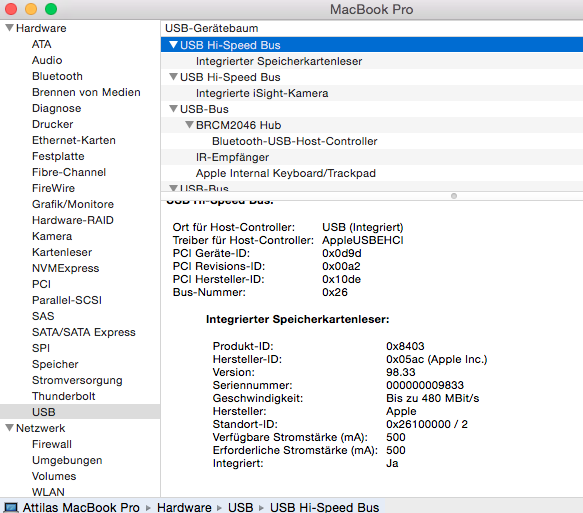Show SATA/SATA Express details
Screen dimensions: 583x513
(84, 332)
